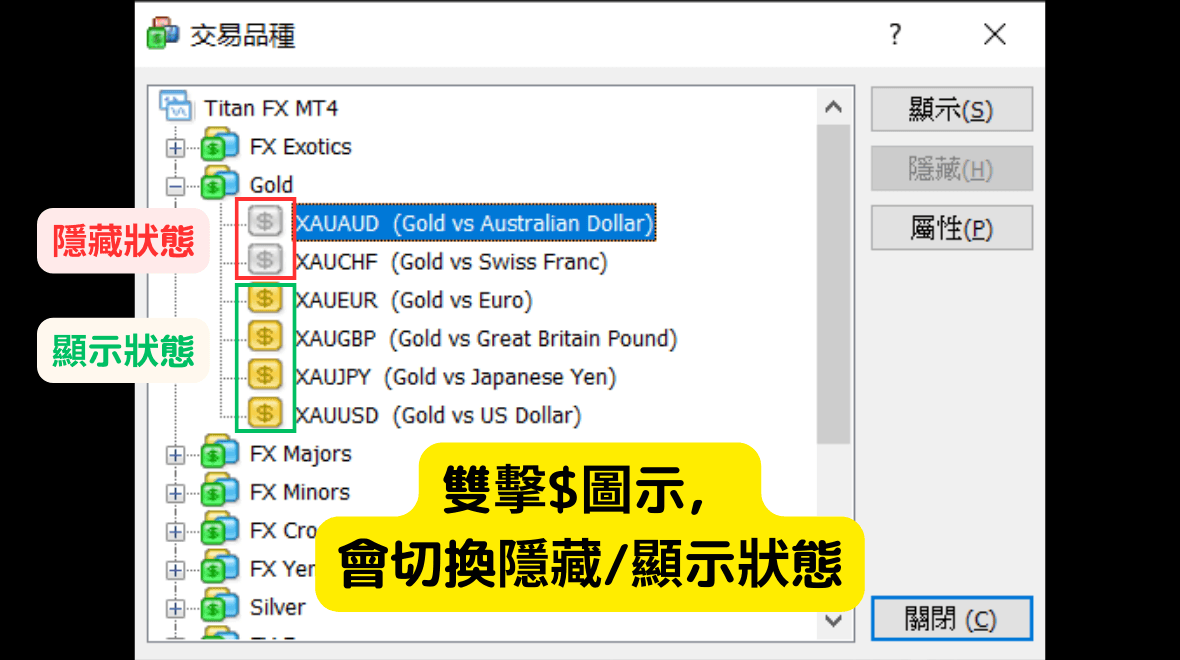
Task: Click the gray $ icon beside XAUAUD
Action: (x=264, y=223)
